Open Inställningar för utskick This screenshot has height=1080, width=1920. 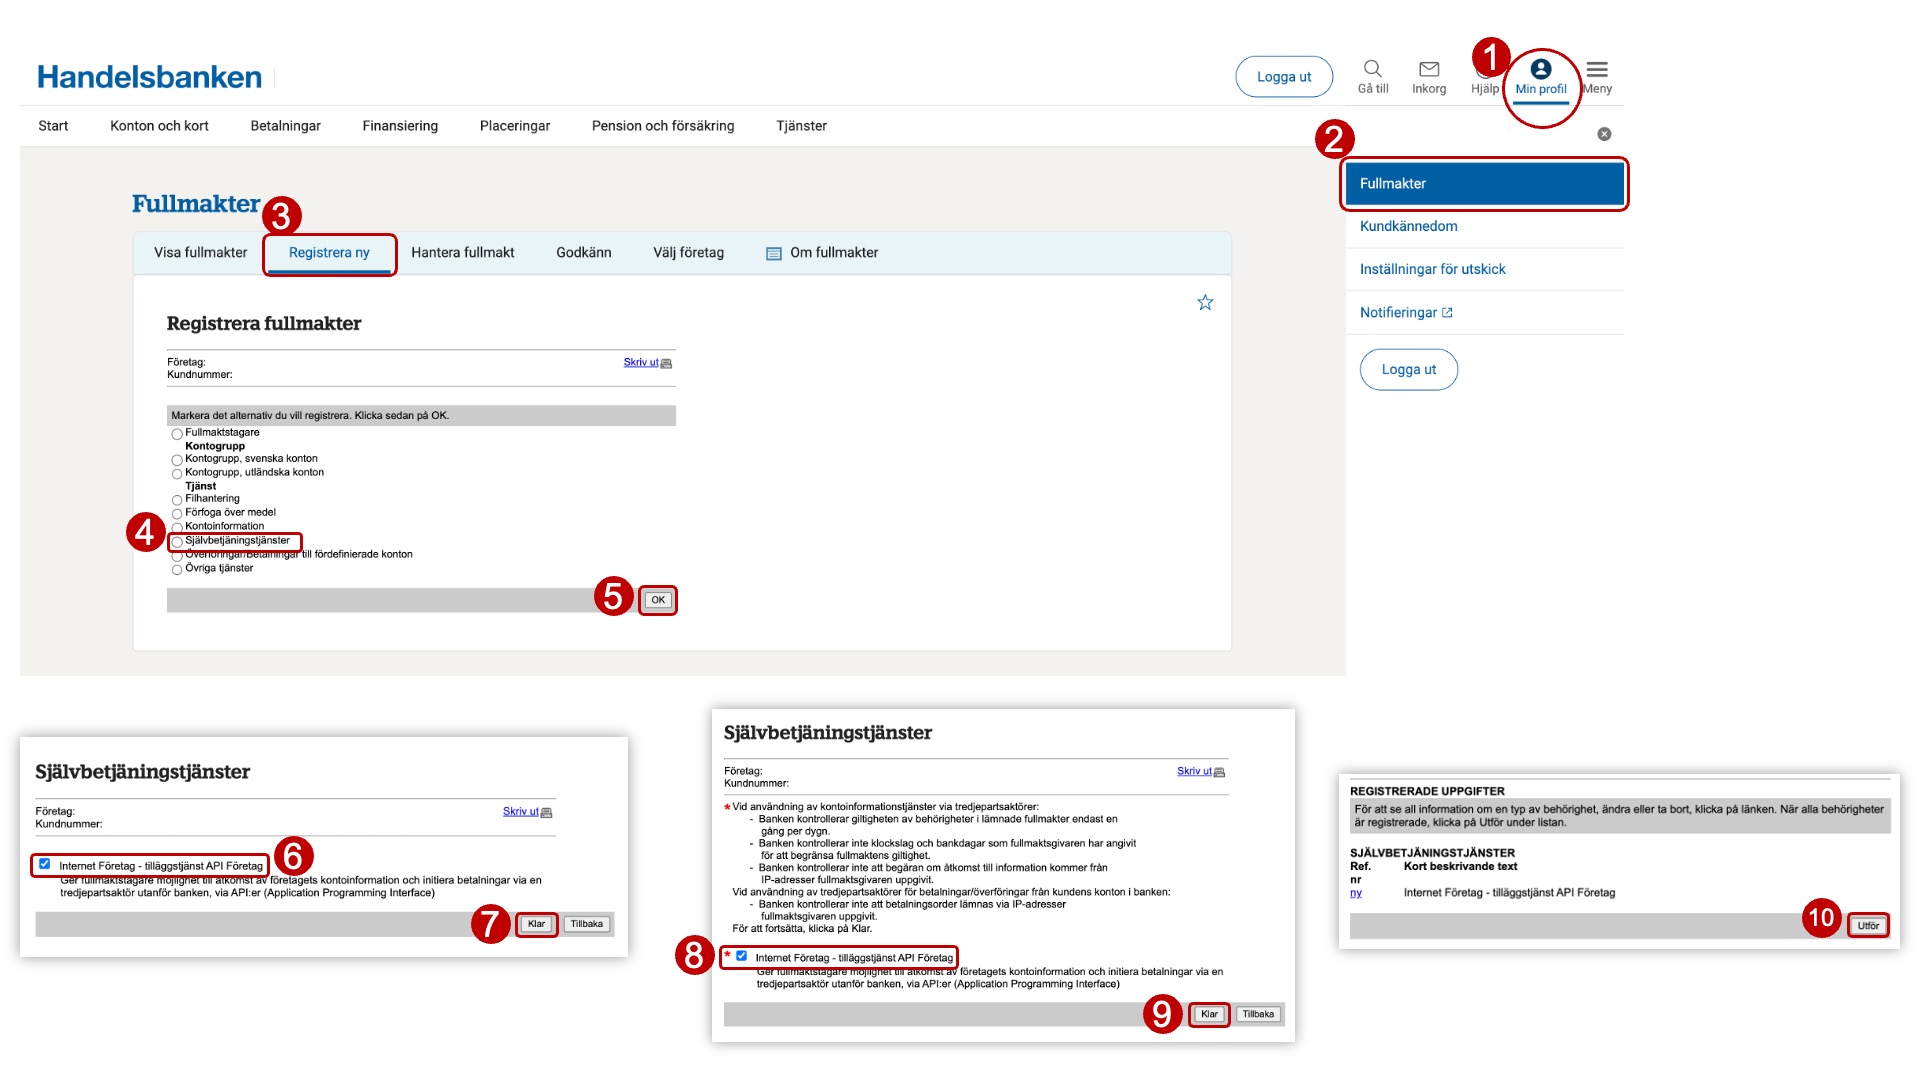1432,270
